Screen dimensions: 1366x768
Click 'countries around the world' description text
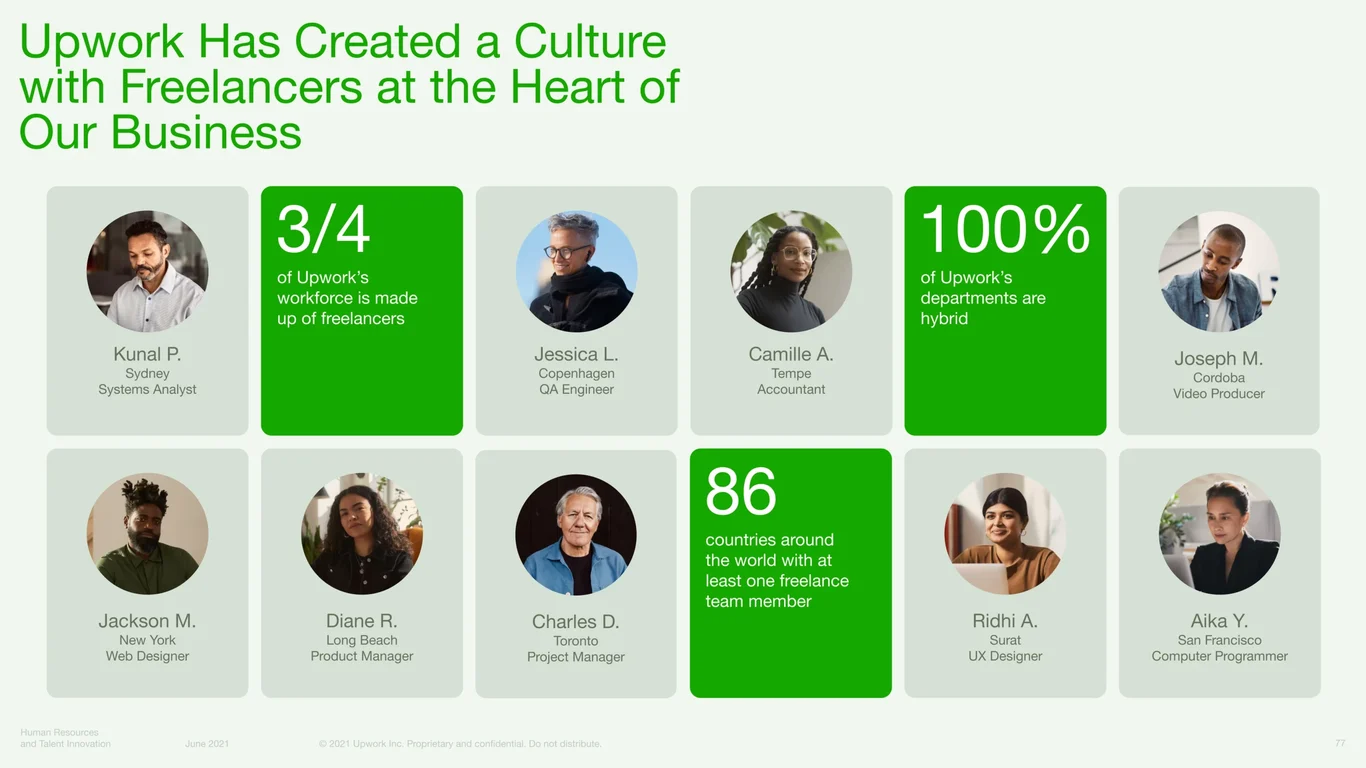777,570
